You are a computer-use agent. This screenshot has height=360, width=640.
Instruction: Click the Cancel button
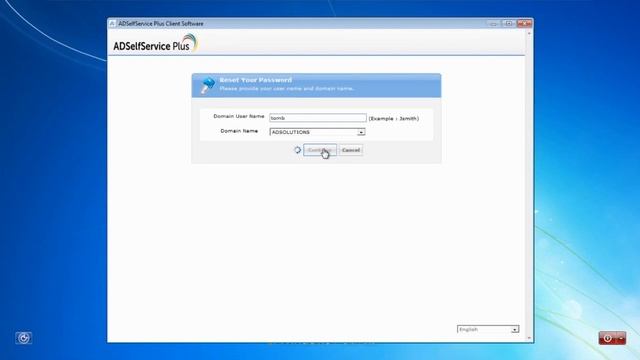click(x=351, y=150)
